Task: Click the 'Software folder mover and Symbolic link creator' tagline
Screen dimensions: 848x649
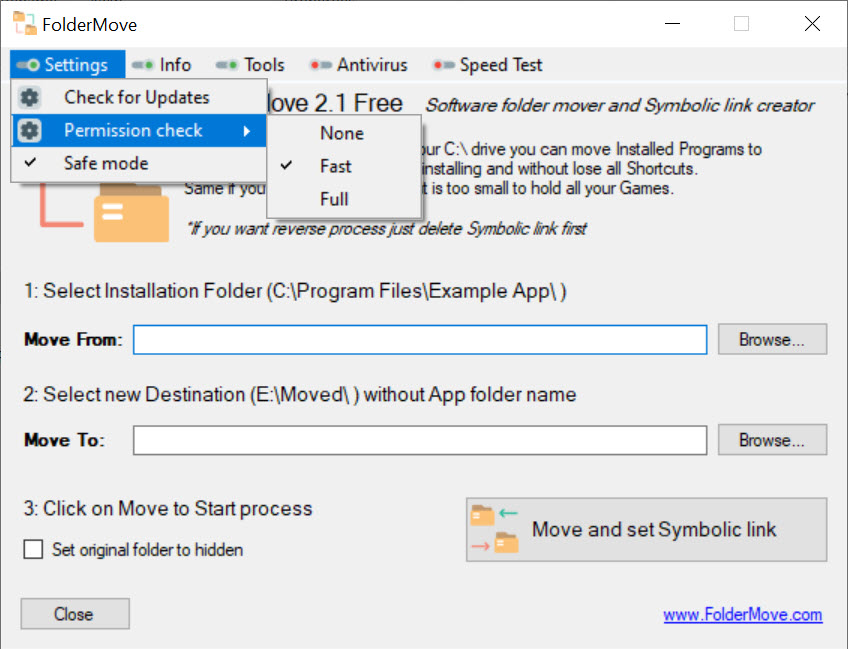Action: 620,105
